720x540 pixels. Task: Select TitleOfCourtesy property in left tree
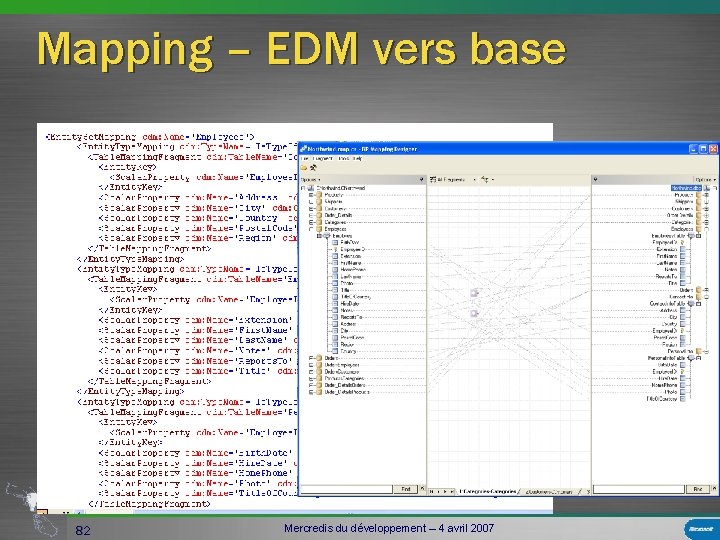point(355,297)
